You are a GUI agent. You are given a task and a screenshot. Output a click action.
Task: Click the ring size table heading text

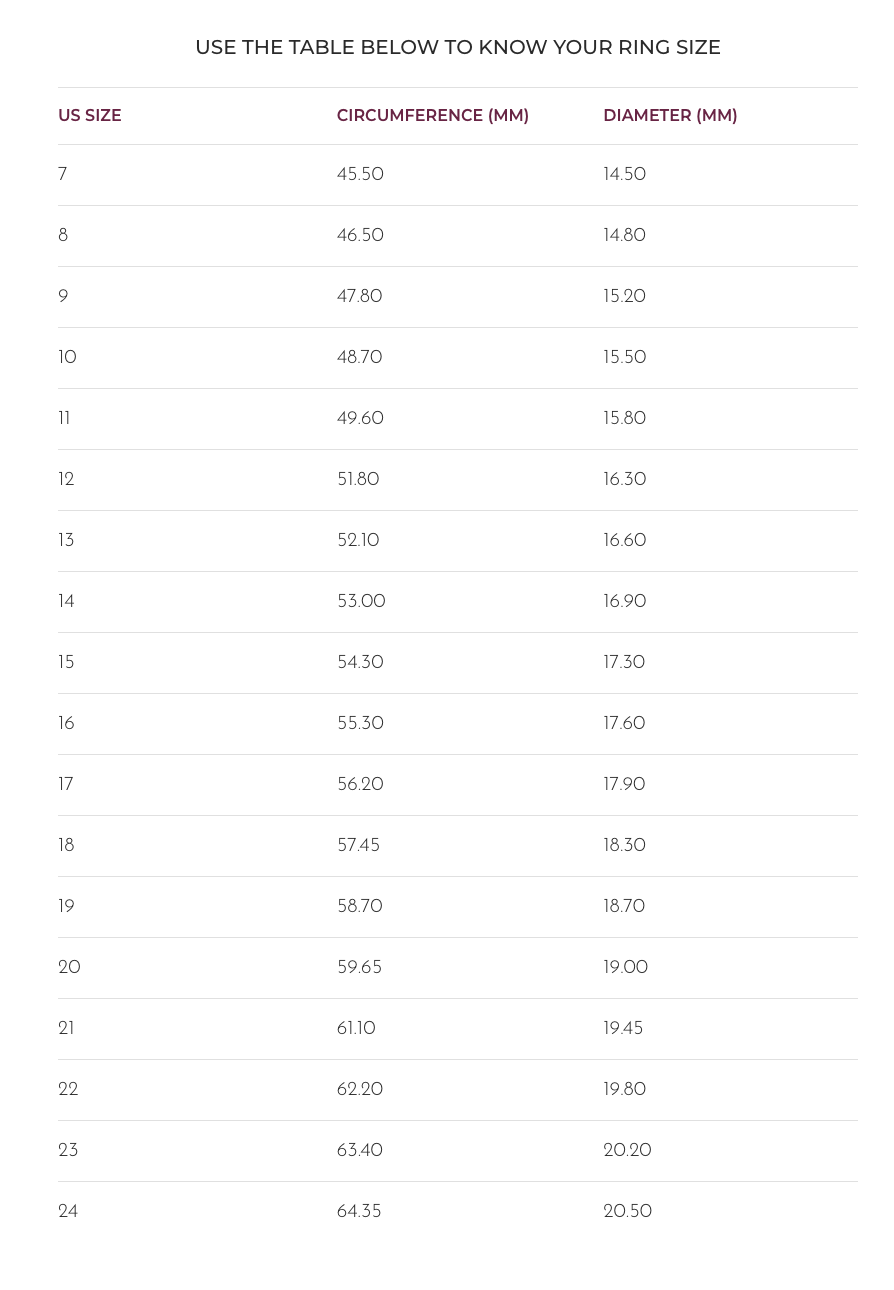coord(458,47)
